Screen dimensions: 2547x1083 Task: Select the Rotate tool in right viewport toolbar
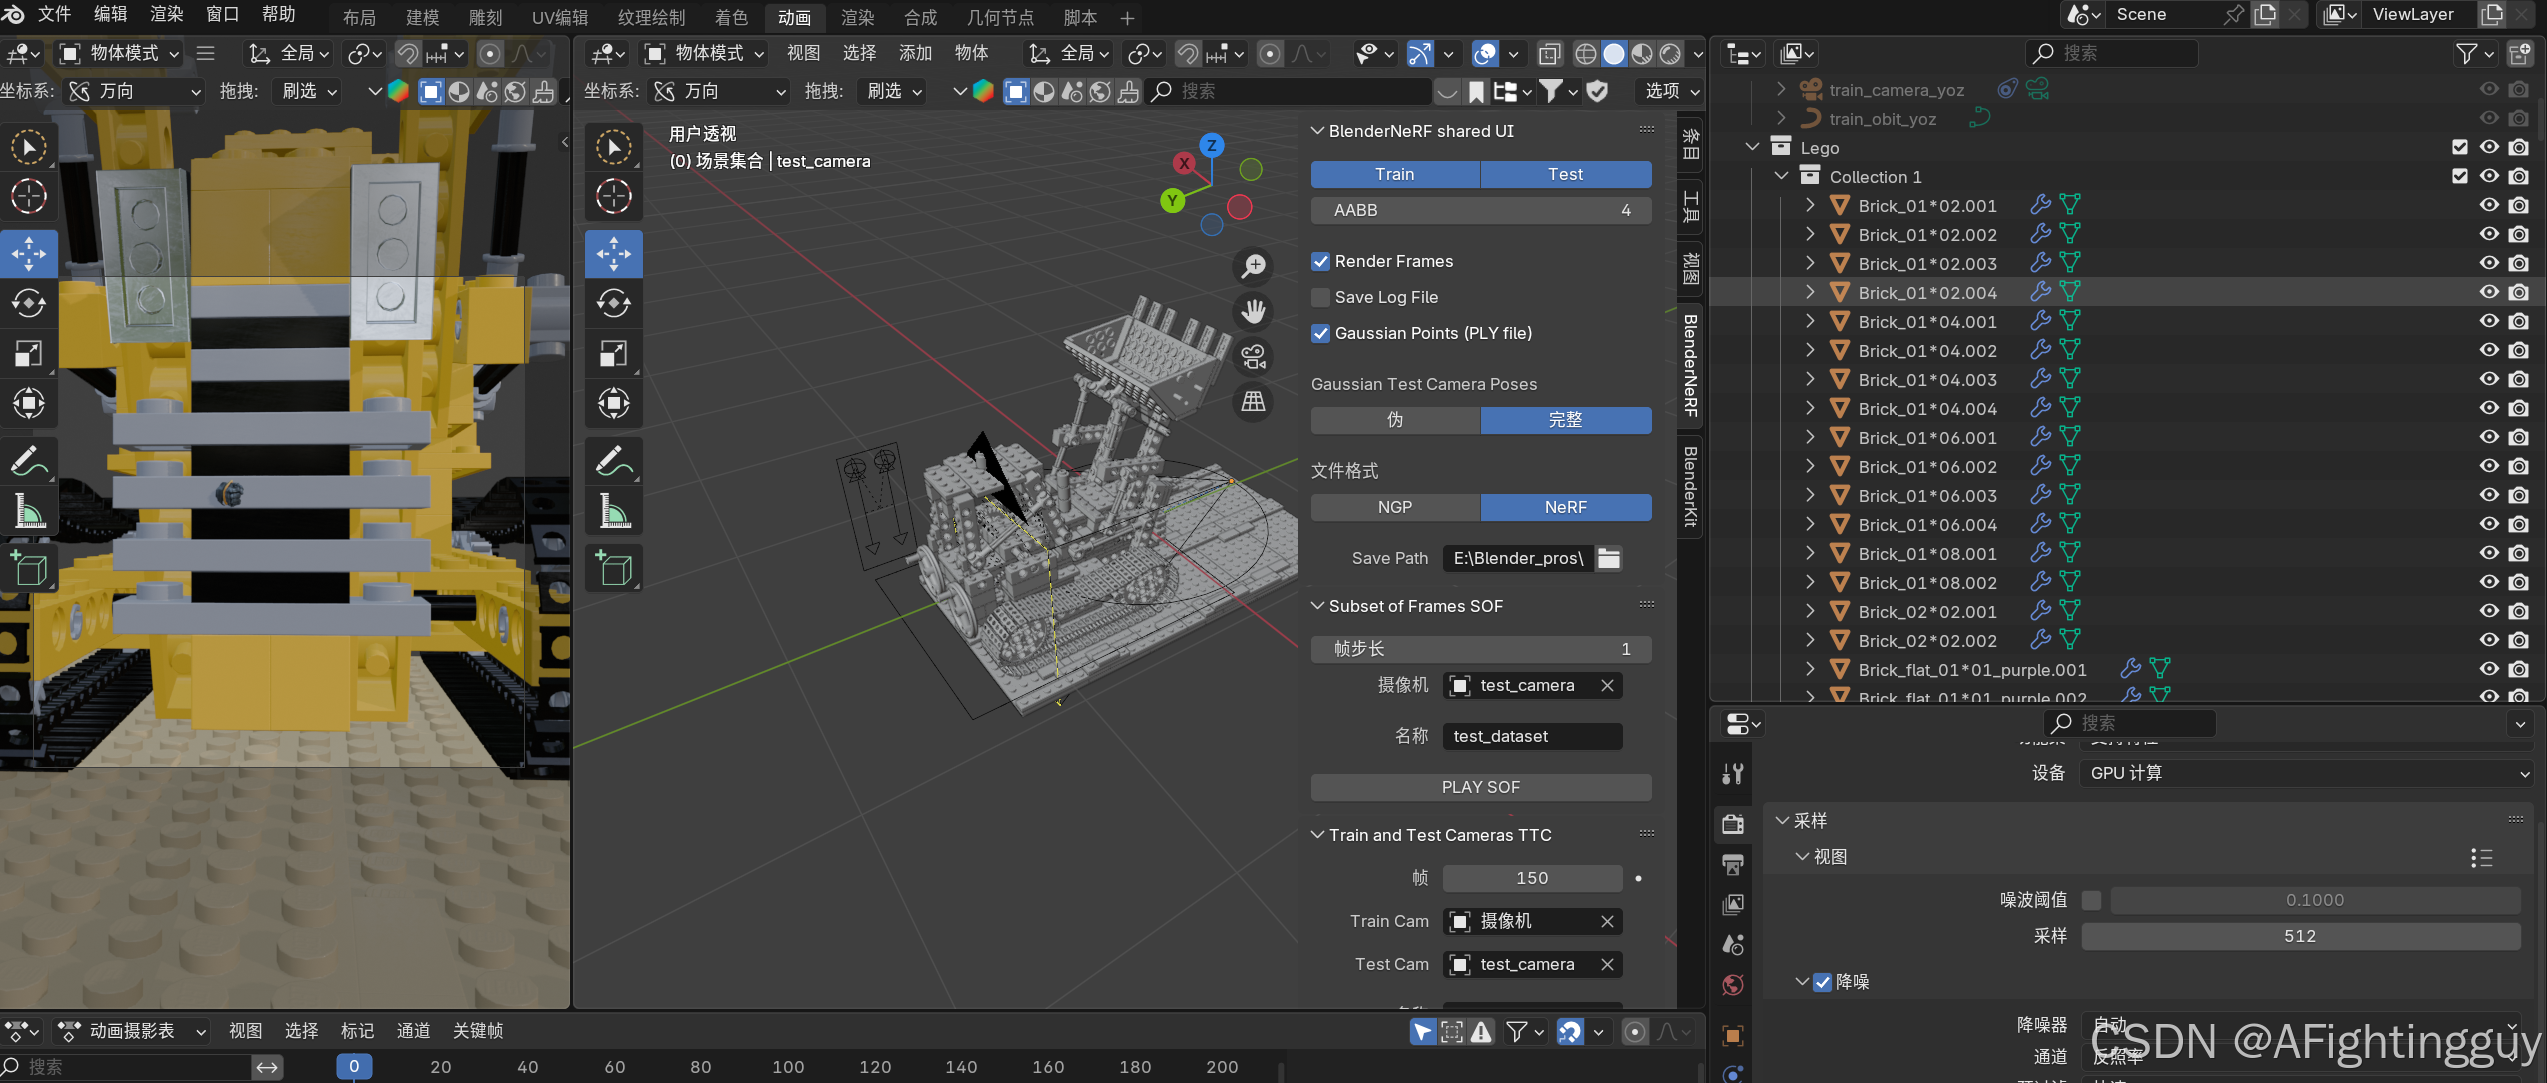coord(613,303)
